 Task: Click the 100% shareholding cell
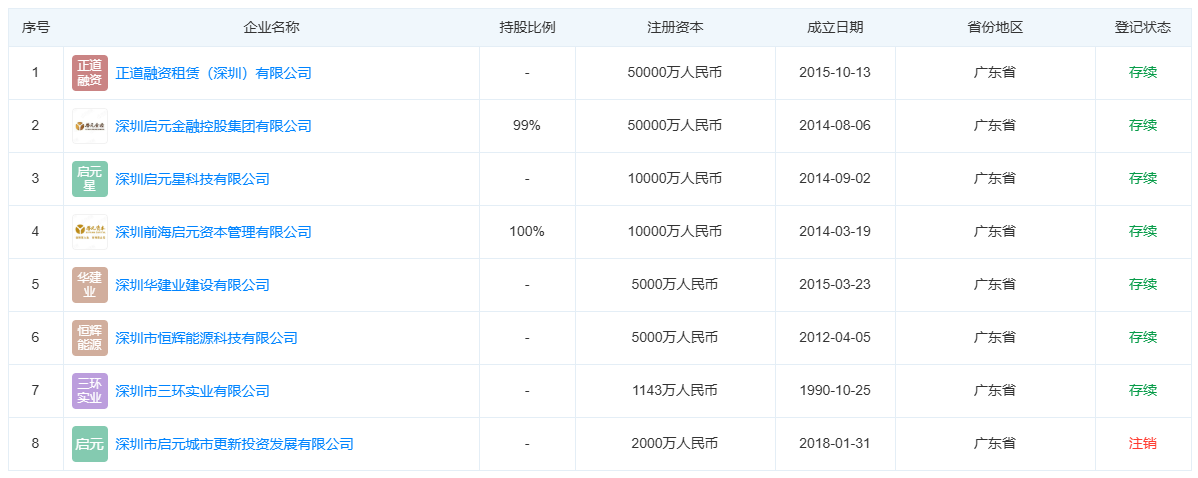[x=527, y=232]
